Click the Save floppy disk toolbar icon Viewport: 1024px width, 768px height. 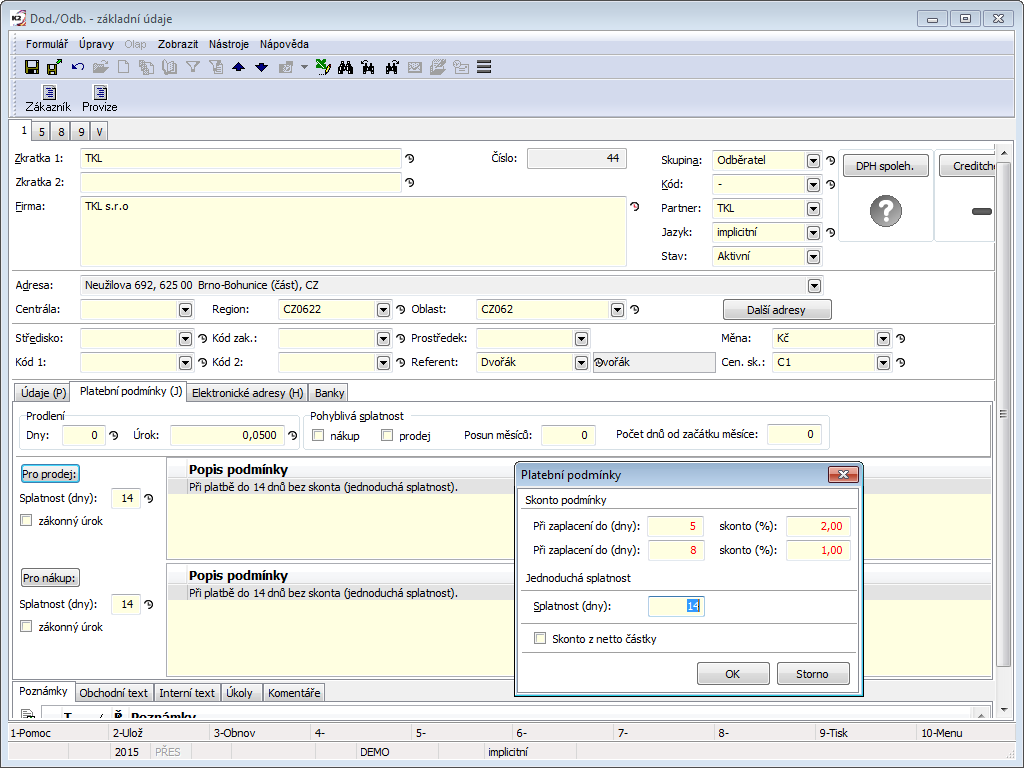click(32, 67)
